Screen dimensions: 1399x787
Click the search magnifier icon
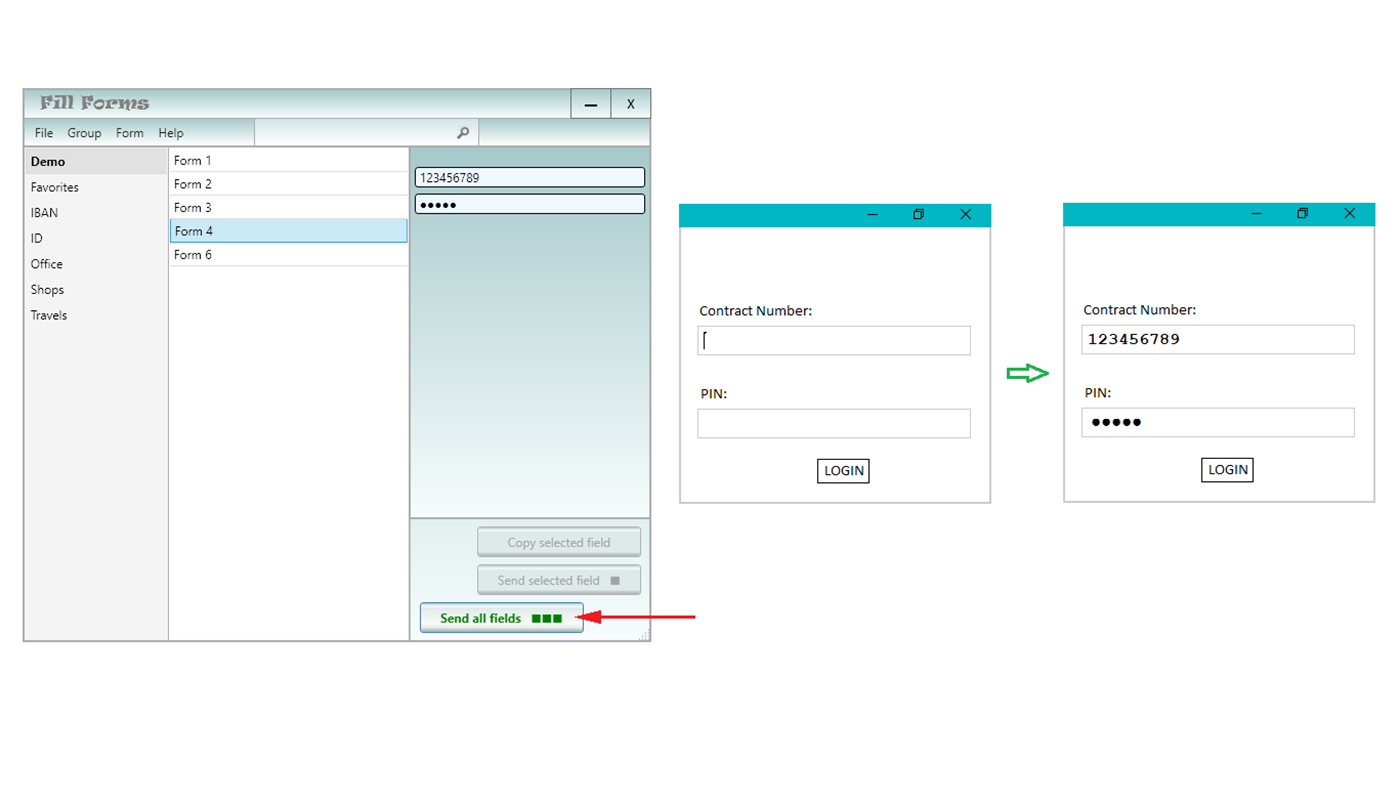462,132
